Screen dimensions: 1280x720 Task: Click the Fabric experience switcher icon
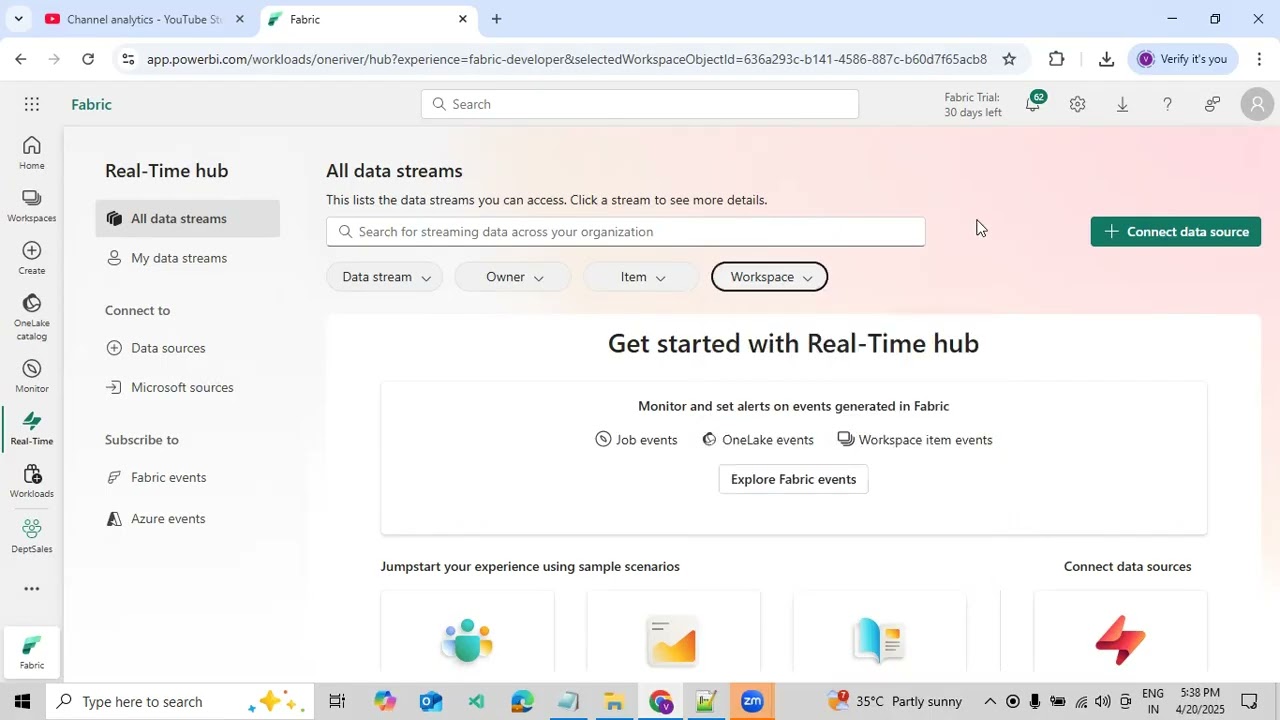(x=32, y=653)
